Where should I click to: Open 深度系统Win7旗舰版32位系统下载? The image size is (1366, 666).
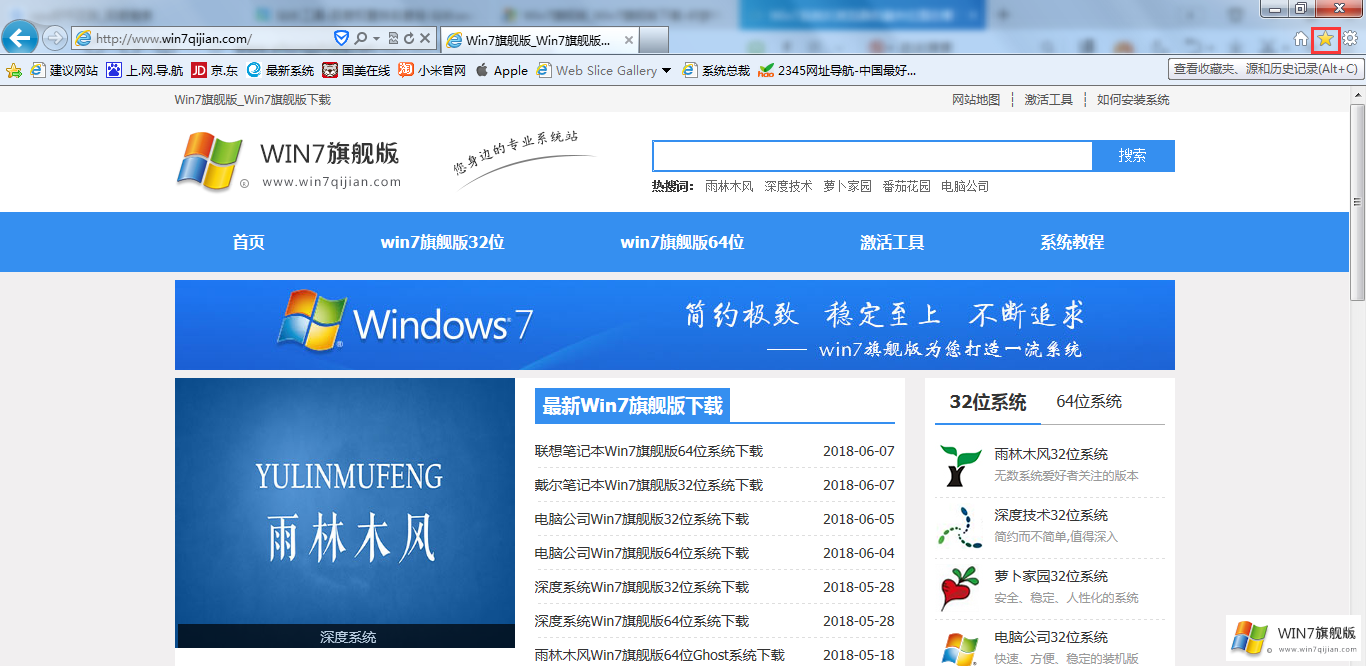pyautogui.click(x=642, y=587)
